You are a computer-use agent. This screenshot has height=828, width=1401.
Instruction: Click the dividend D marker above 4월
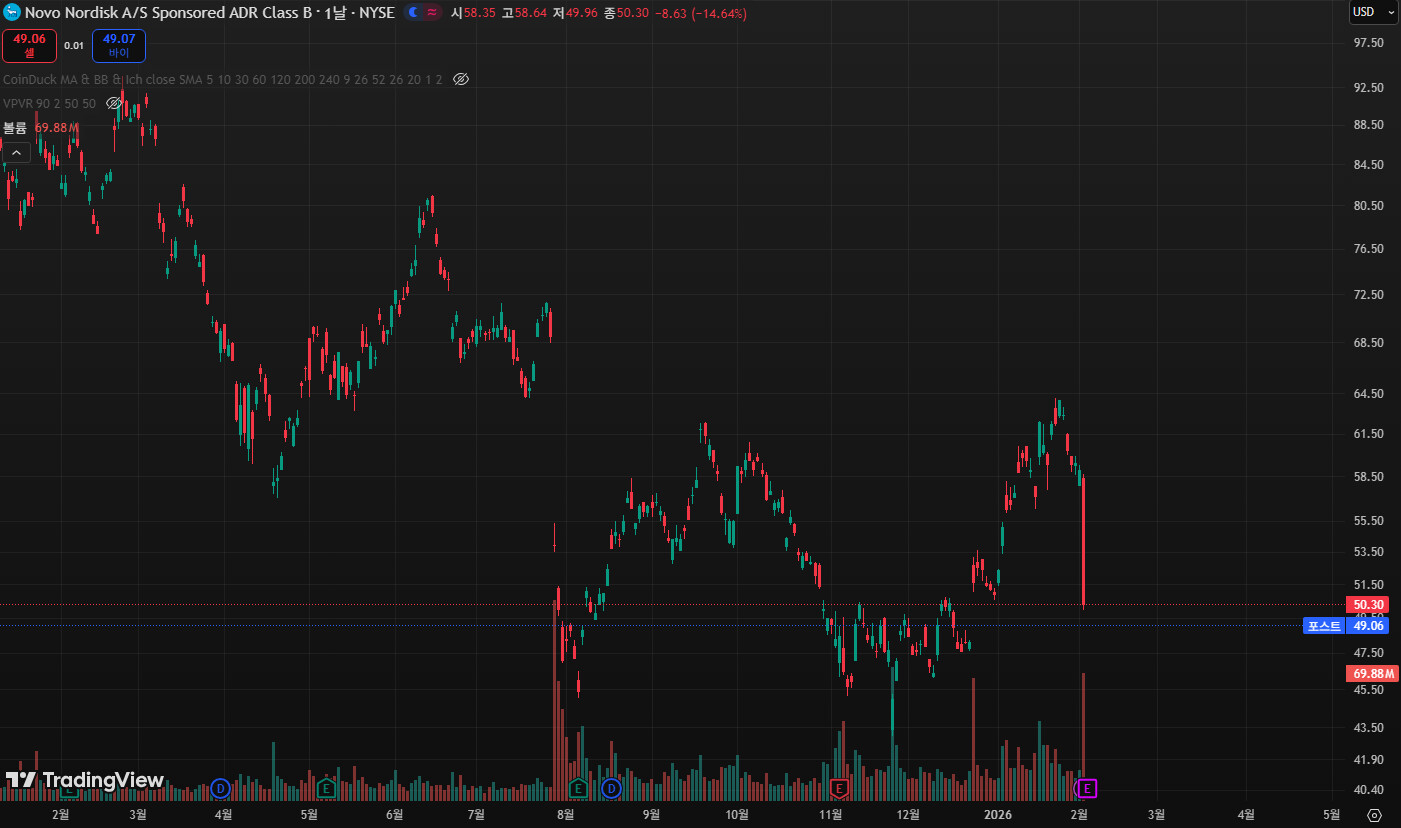[x=221, y=789]
